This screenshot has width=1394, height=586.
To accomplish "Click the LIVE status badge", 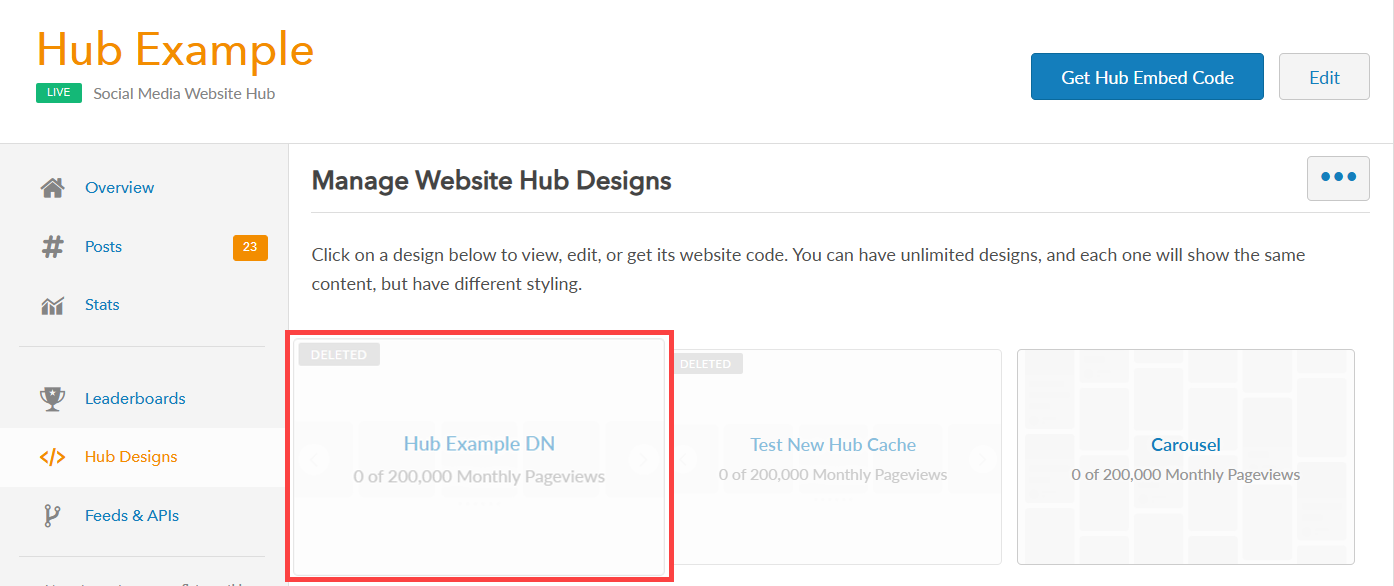I will (59, 92).
